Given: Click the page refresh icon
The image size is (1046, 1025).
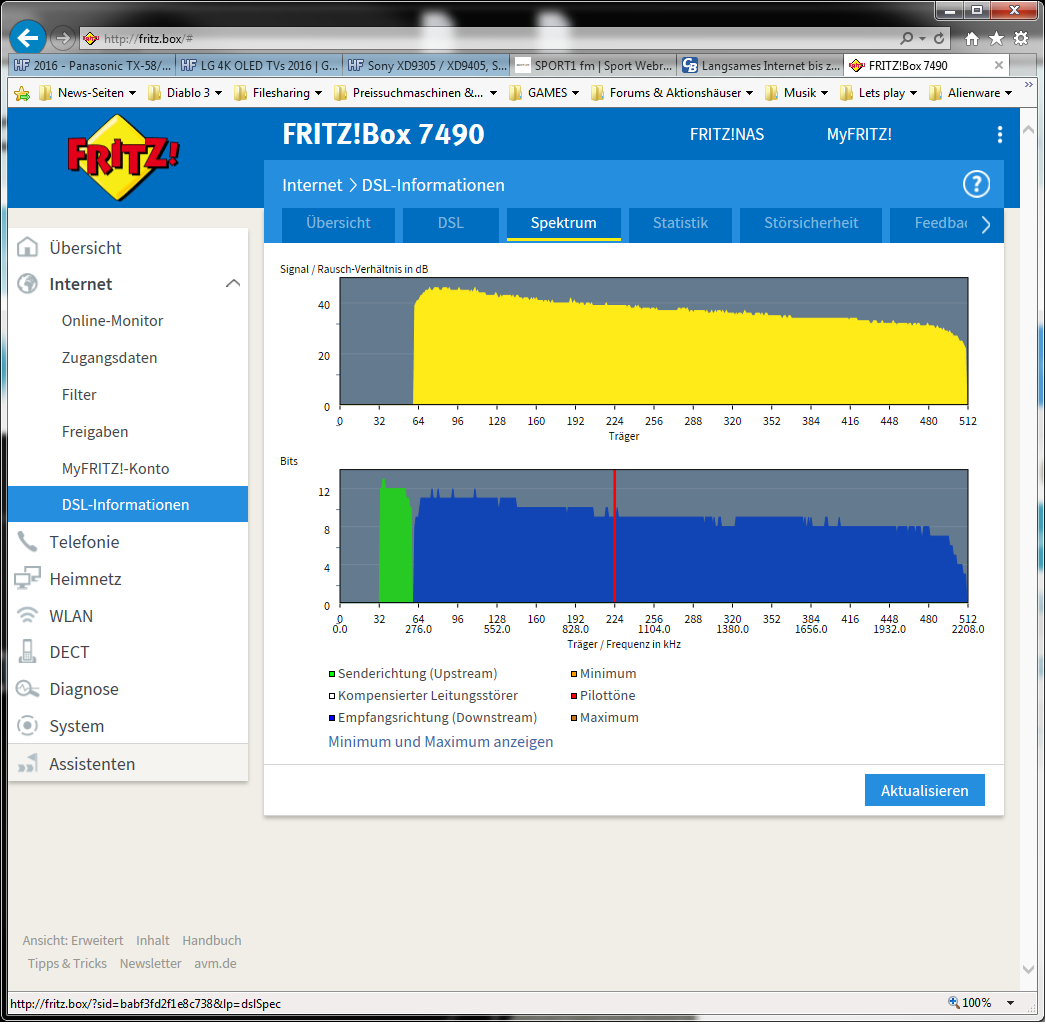Looking at the screenshot, I should coord(939,38).
